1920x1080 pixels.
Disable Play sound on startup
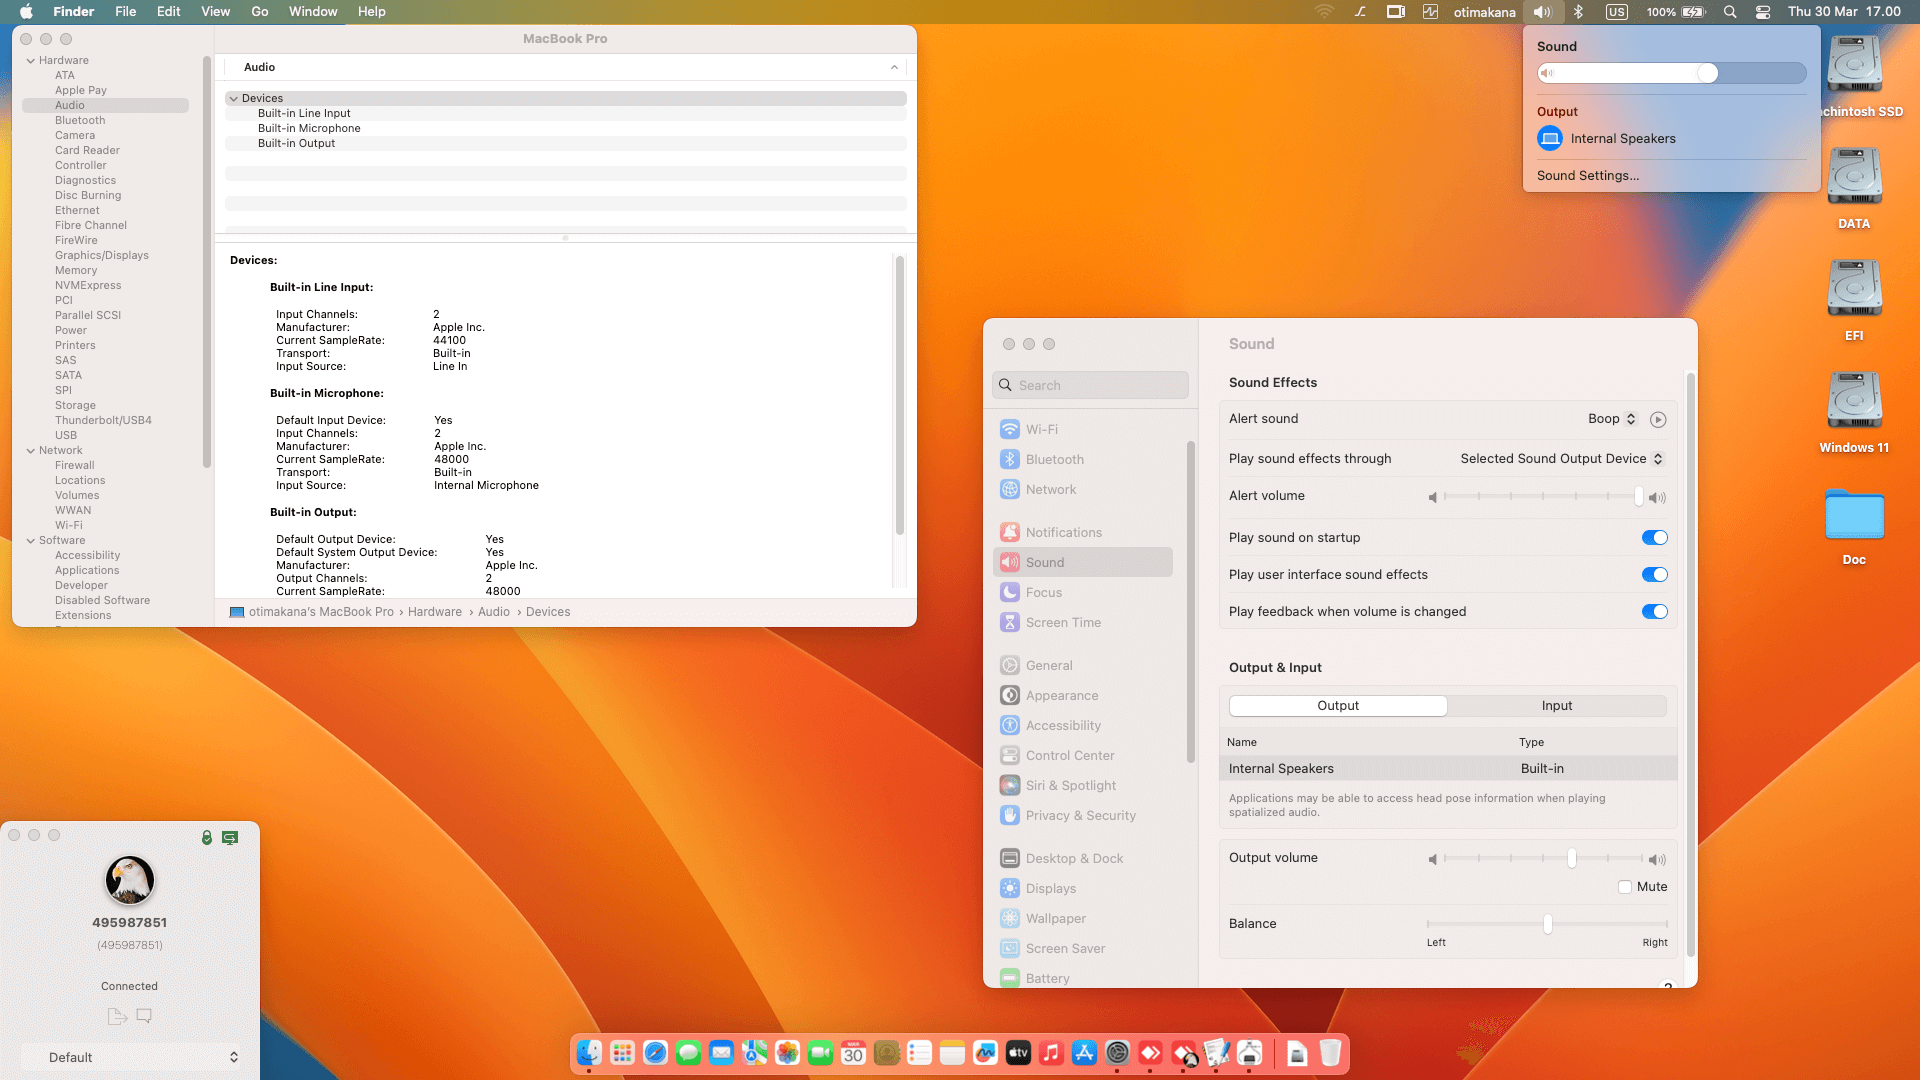1655,537
